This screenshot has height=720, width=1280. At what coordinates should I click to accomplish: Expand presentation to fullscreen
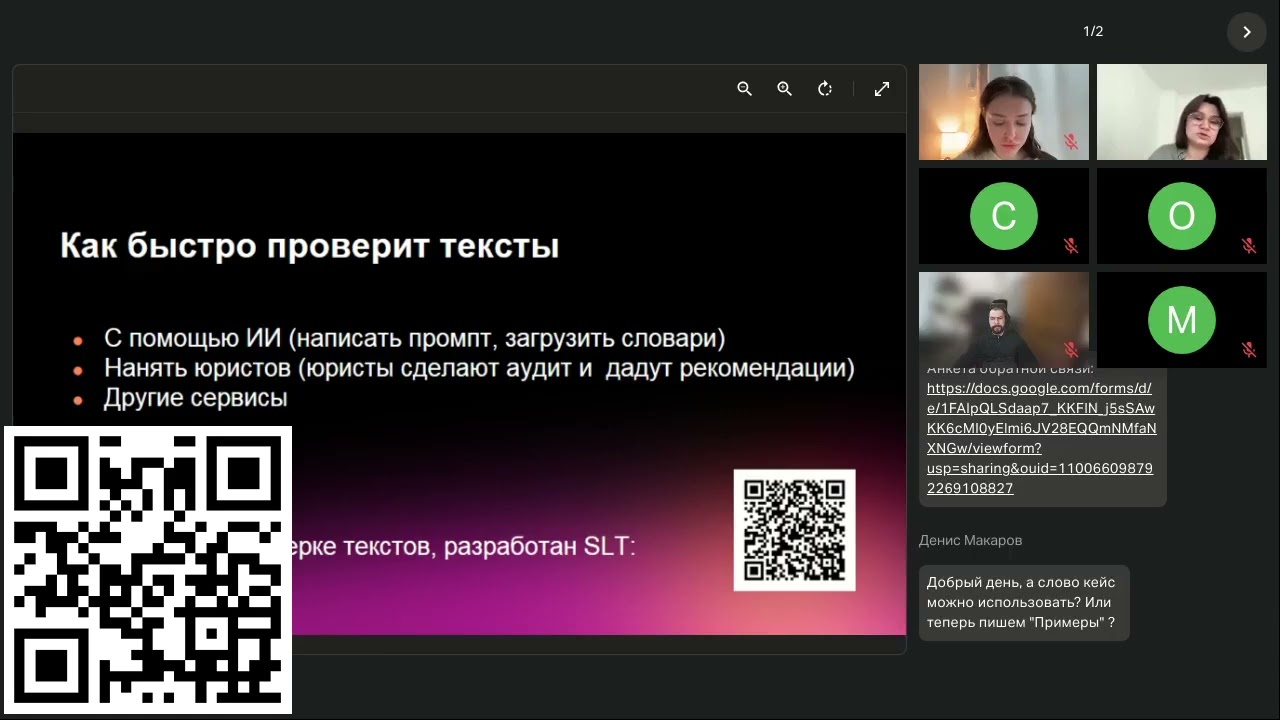[x=882, y=89]
